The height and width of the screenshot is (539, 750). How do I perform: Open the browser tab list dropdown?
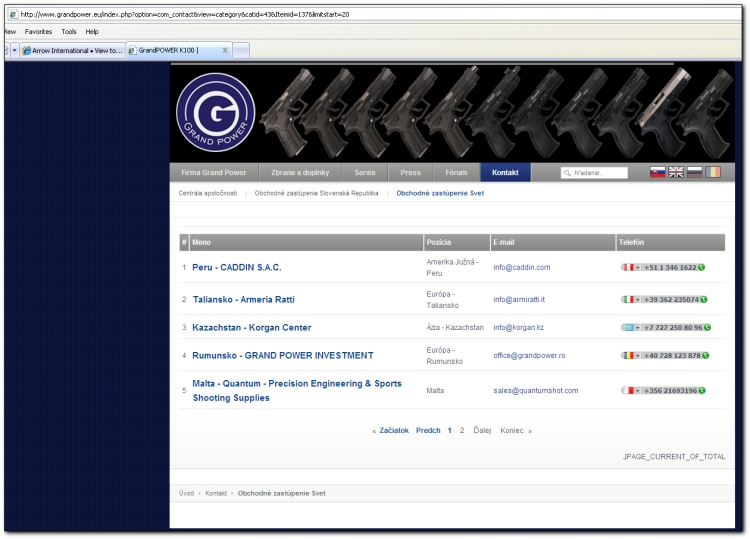[15, 50]
